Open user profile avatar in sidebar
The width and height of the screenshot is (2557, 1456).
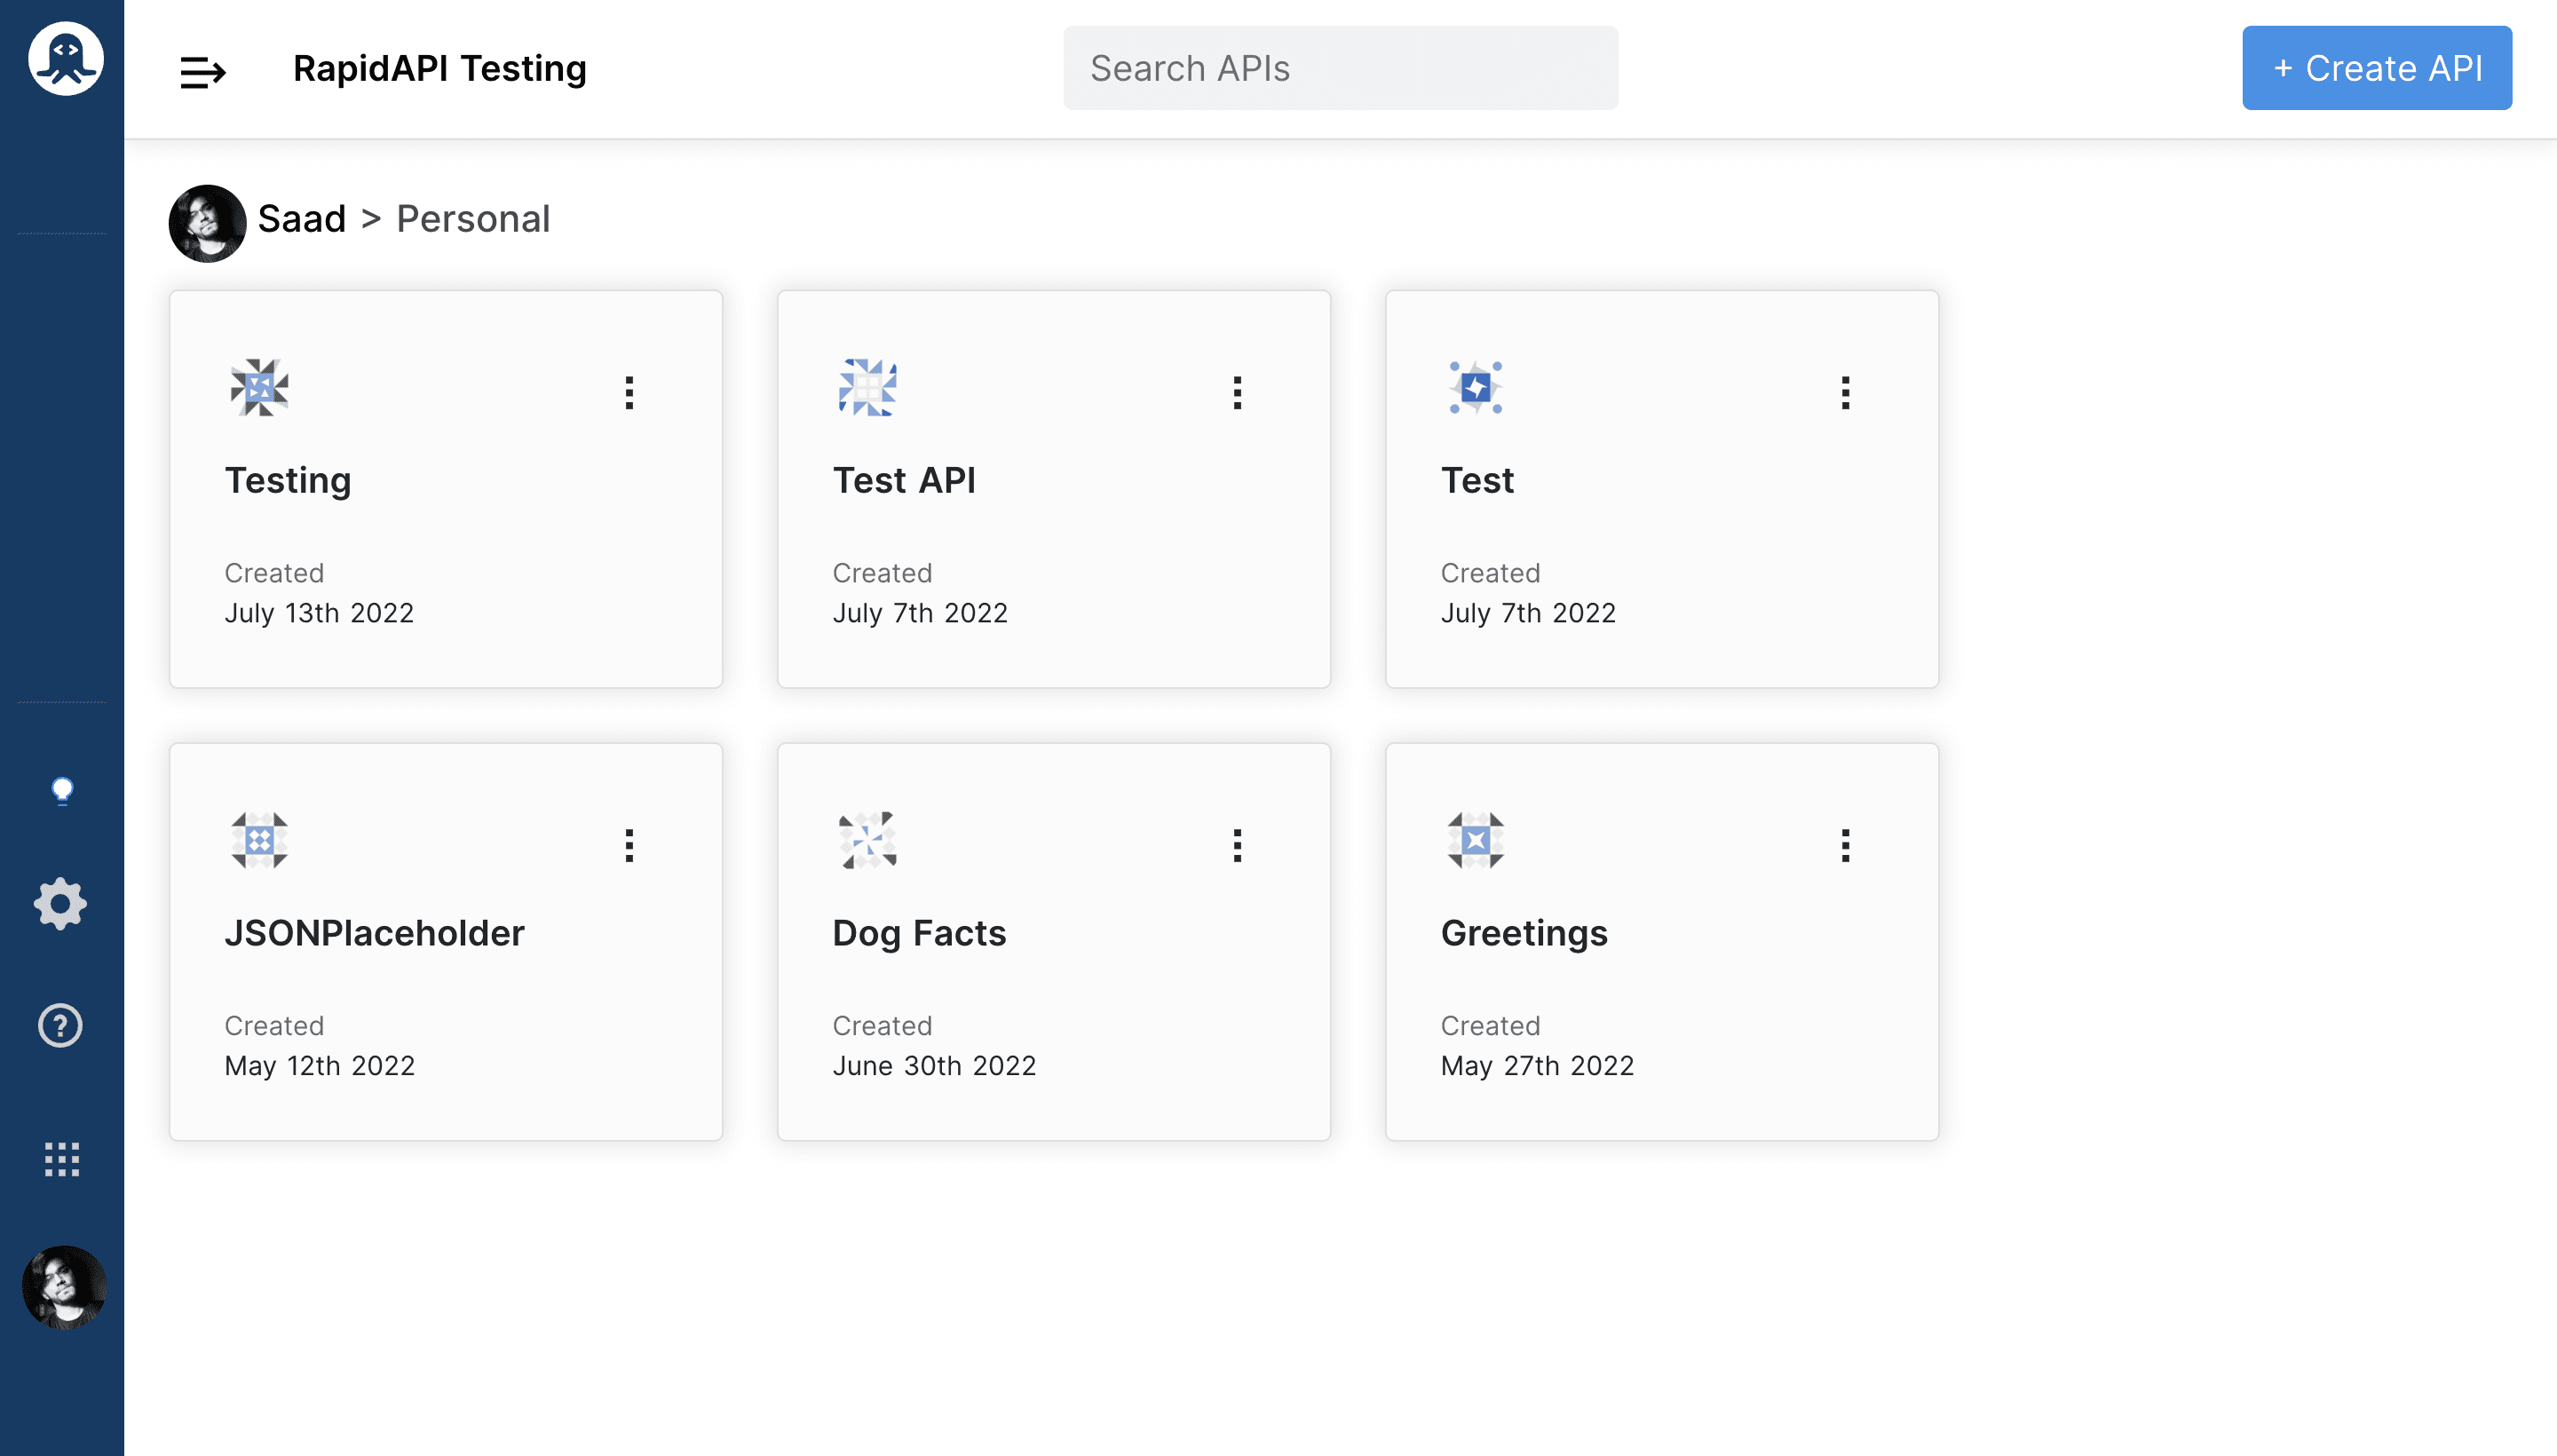coord(64,1288)
